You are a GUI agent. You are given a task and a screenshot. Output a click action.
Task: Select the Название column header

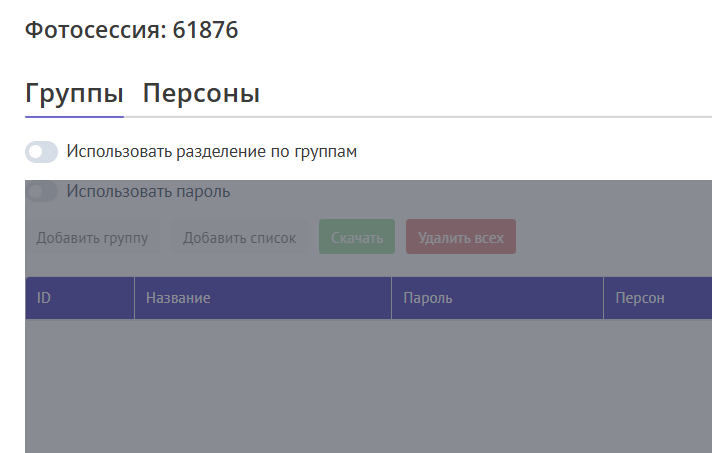click(178, 298)
